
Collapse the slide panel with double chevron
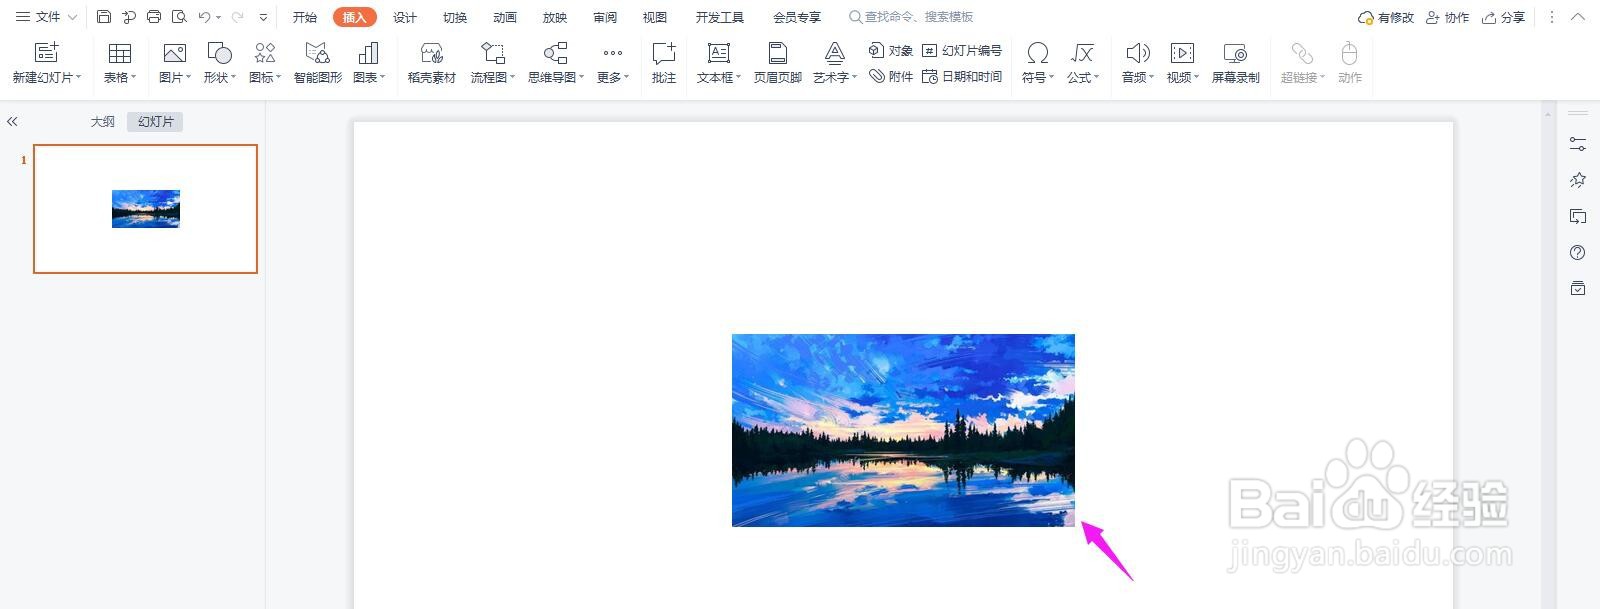pos(12,121)
